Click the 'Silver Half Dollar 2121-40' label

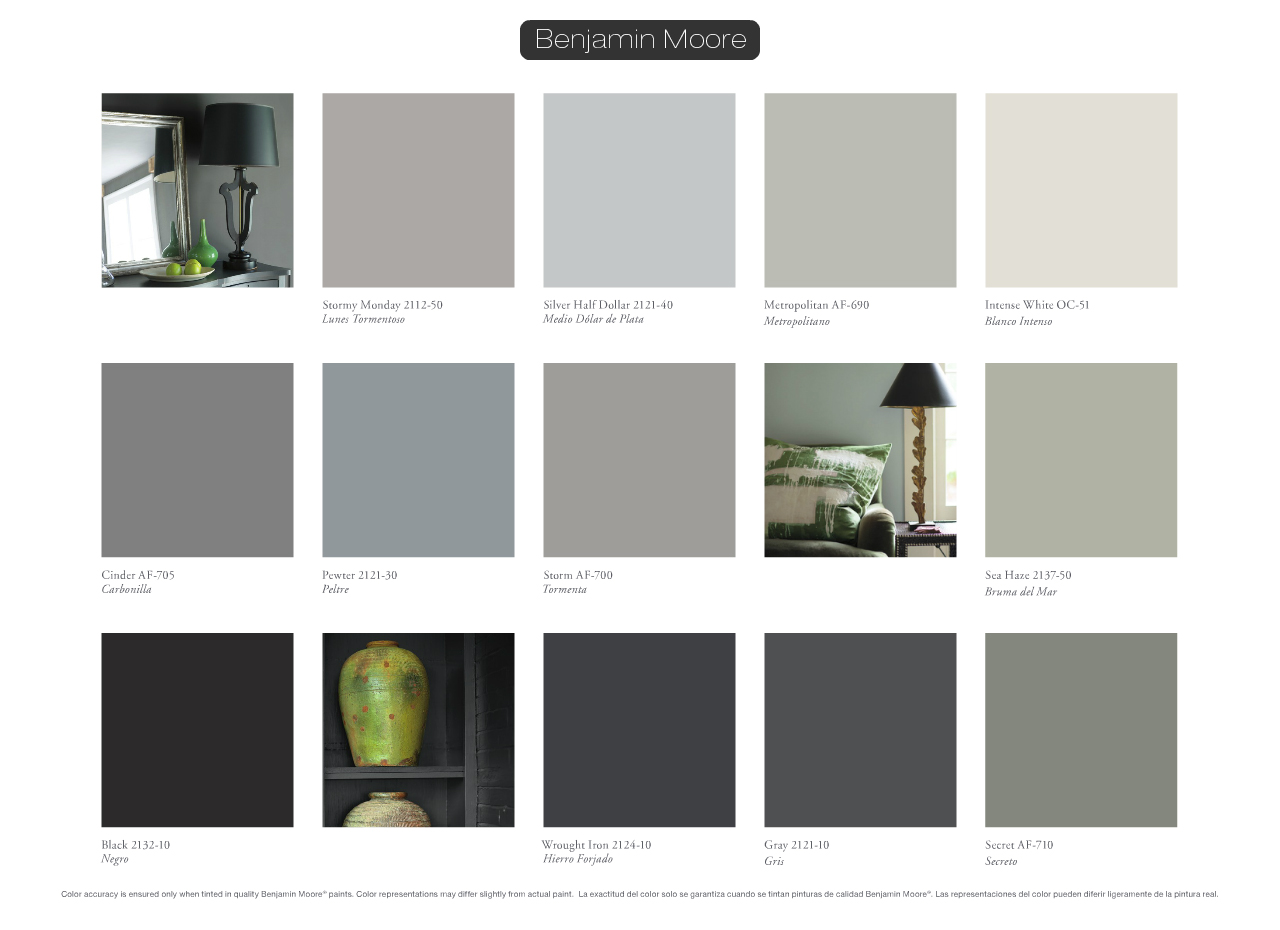(608, 305)
